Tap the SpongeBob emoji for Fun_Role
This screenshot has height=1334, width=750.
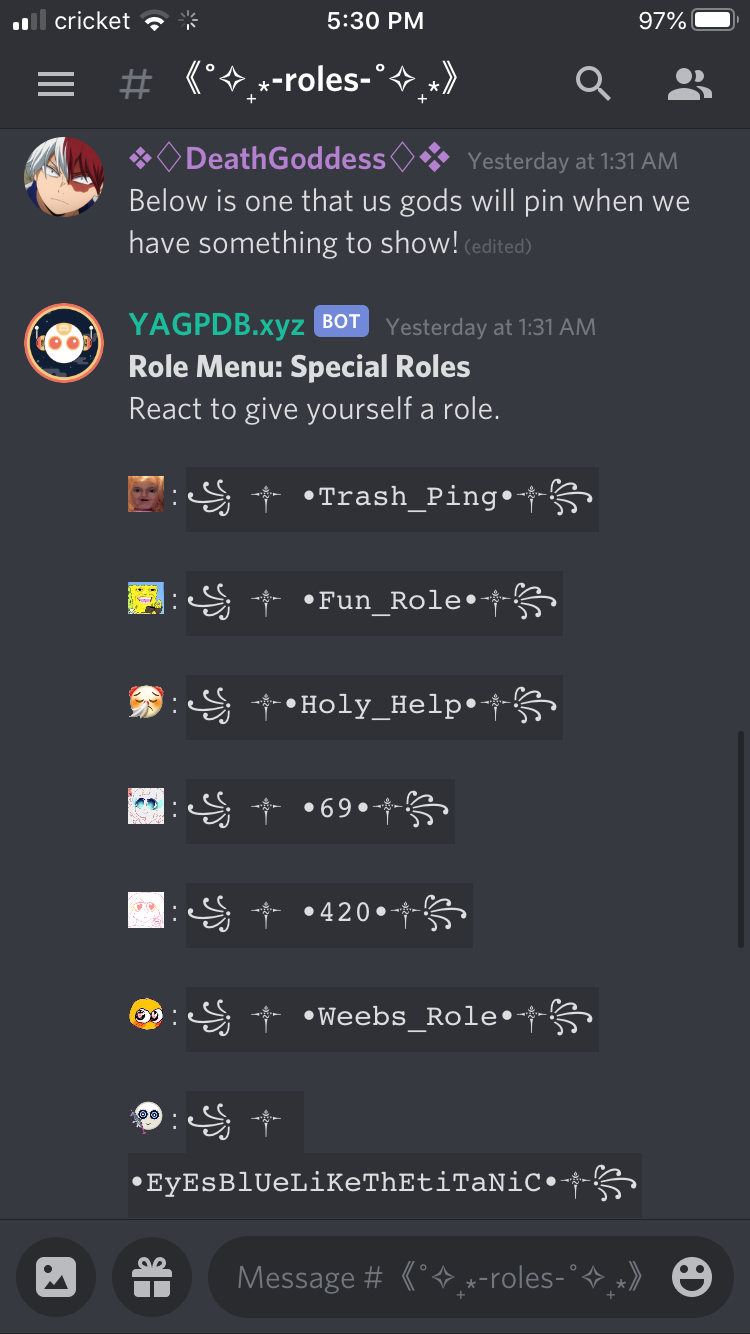pyautogui.click(x=146, y=598)
